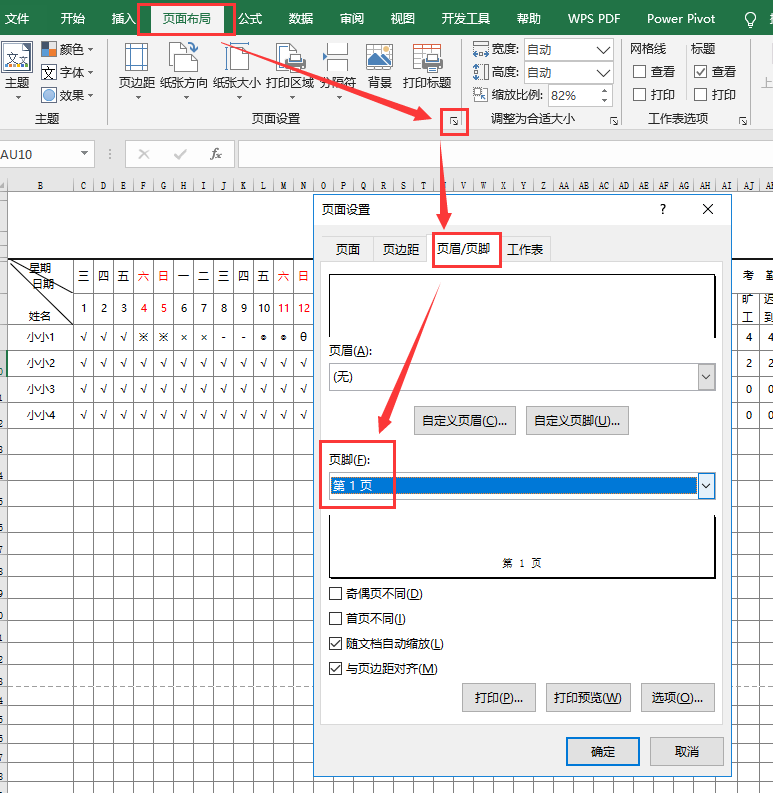Click the Paper Size (纸张大小) icon
The width and height of the screenshot is (773, 793).
point(237,57)
